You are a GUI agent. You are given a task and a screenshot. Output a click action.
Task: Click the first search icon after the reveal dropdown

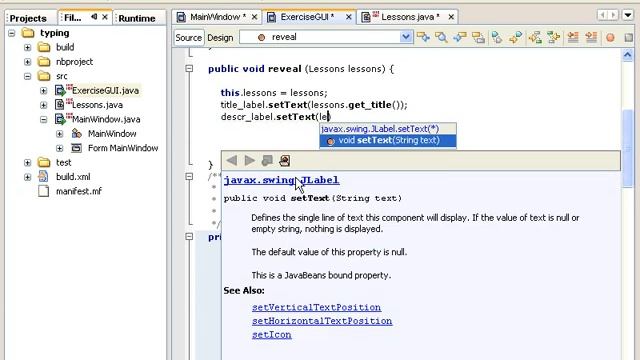[423, 37]
